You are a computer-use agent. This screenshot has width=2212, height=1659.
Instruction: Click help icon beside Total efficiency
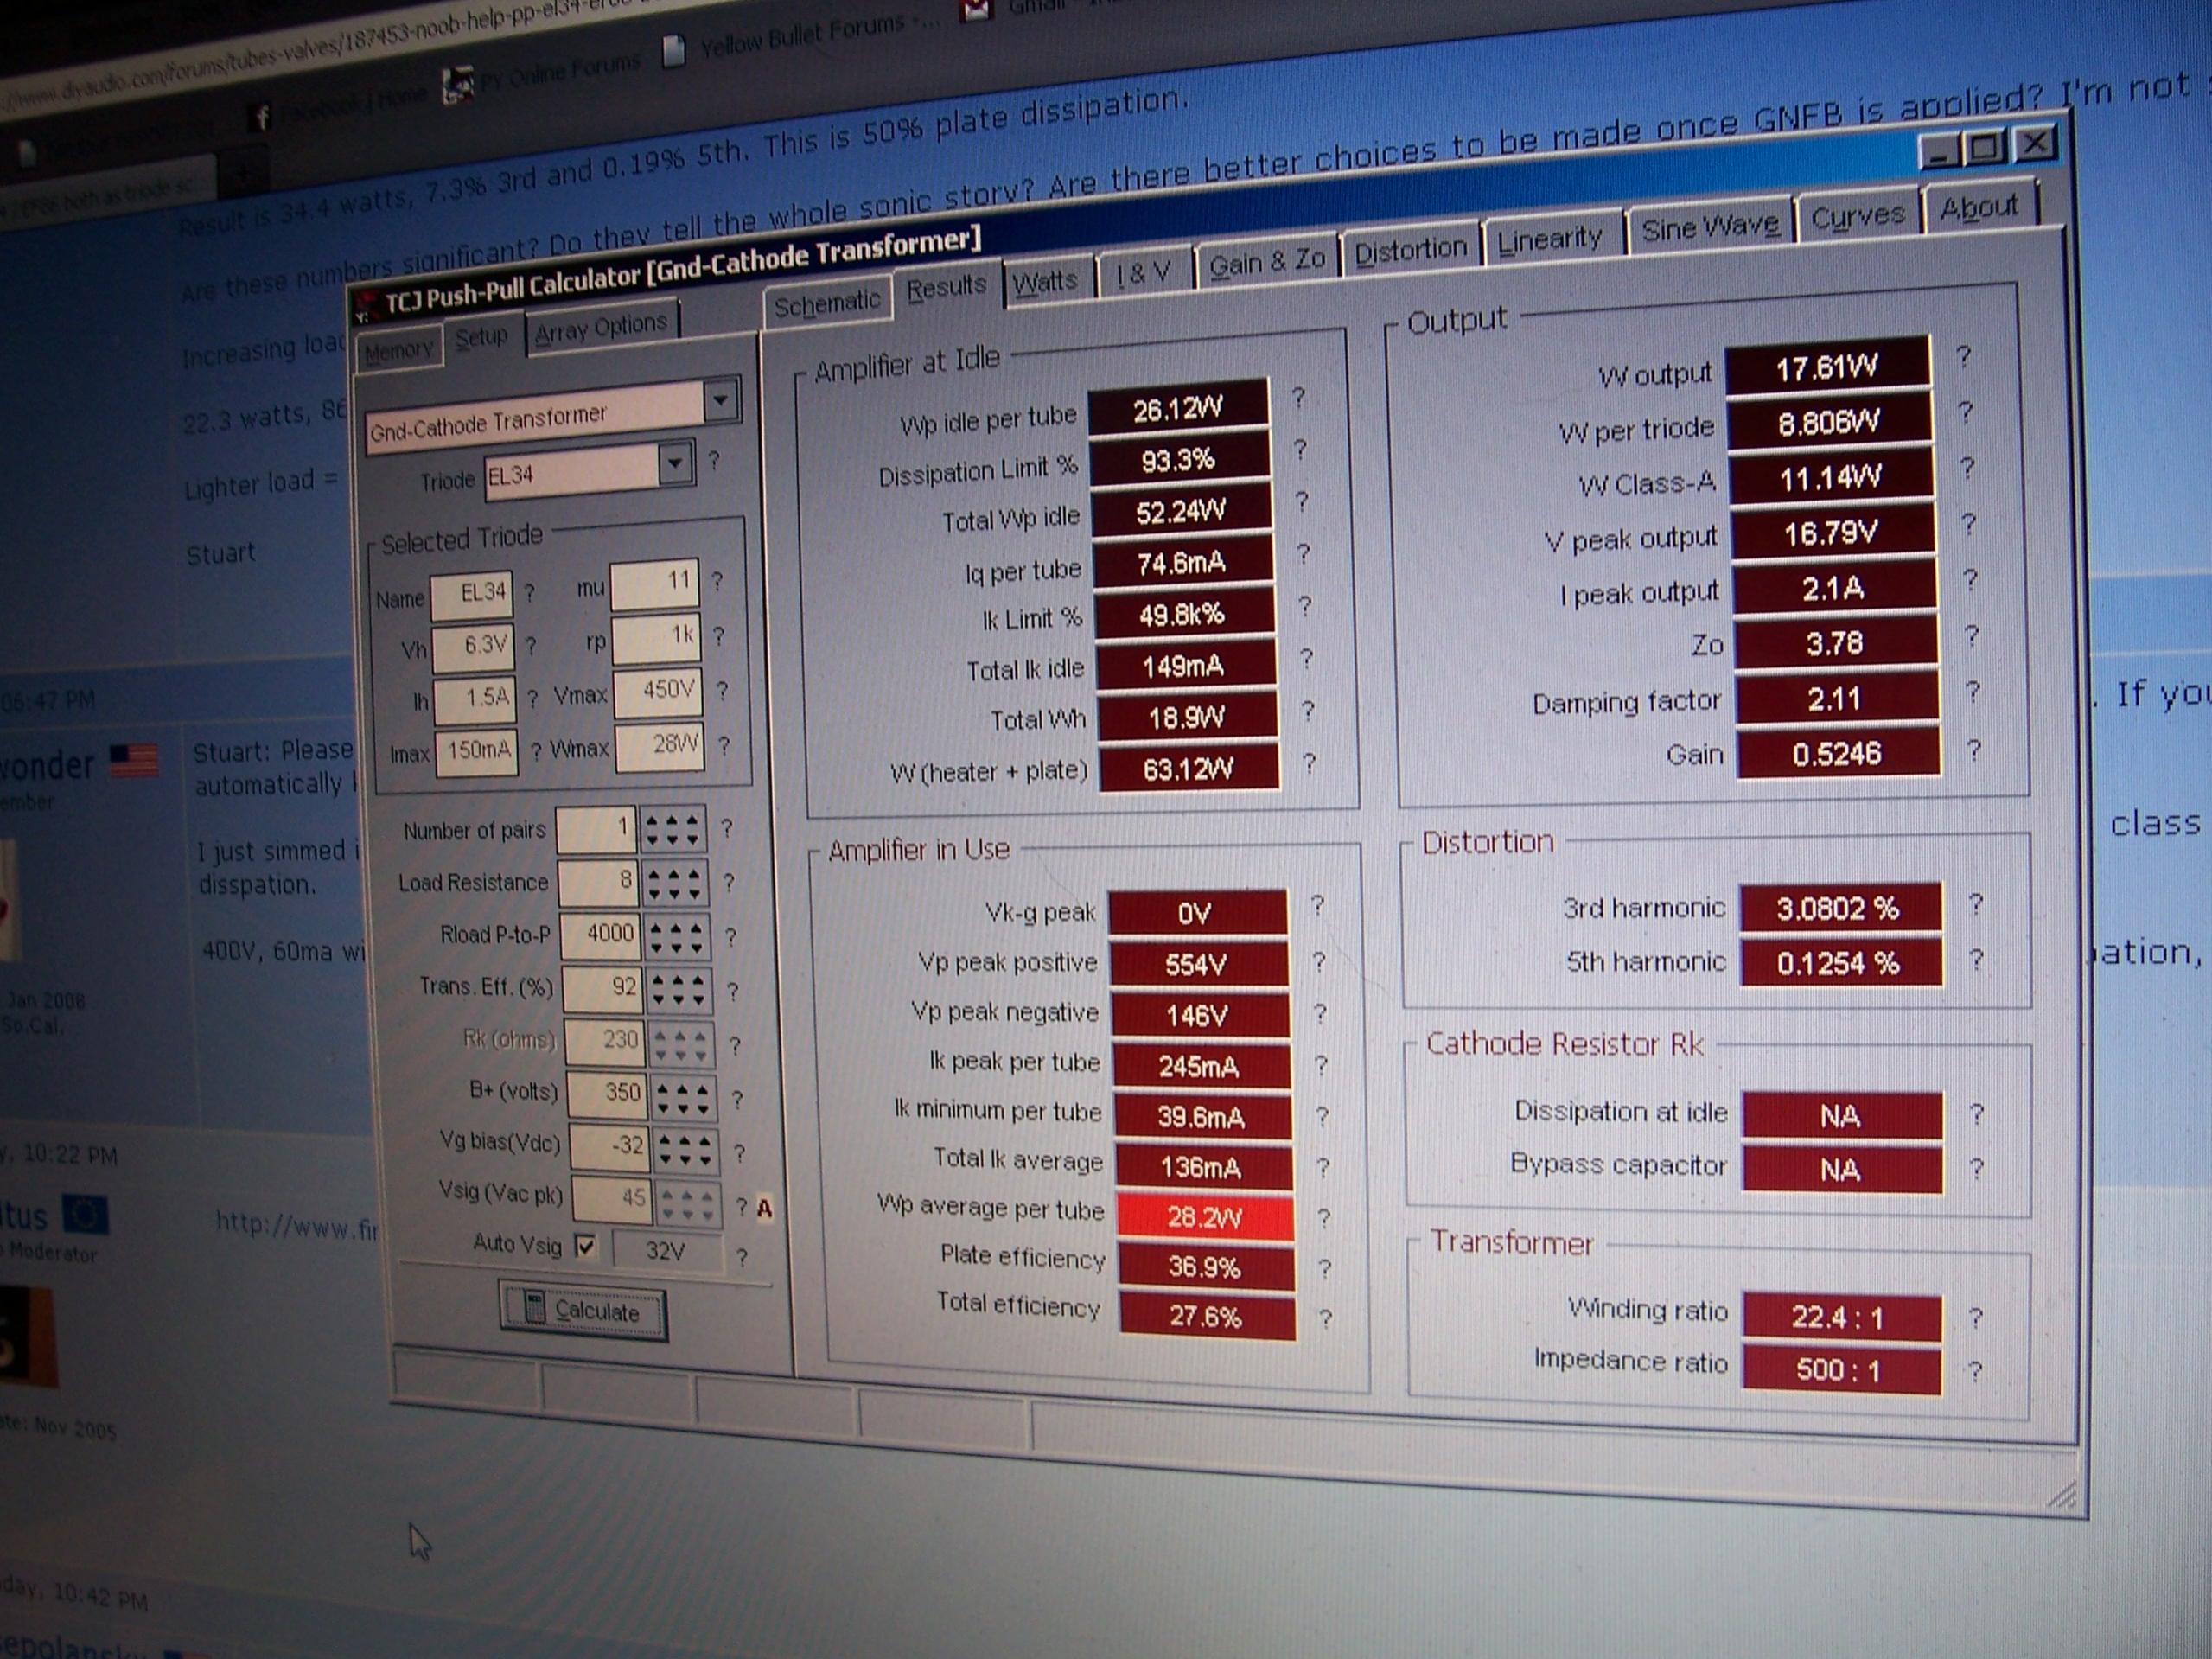pyautogui.click(x=1325, y=1319)
